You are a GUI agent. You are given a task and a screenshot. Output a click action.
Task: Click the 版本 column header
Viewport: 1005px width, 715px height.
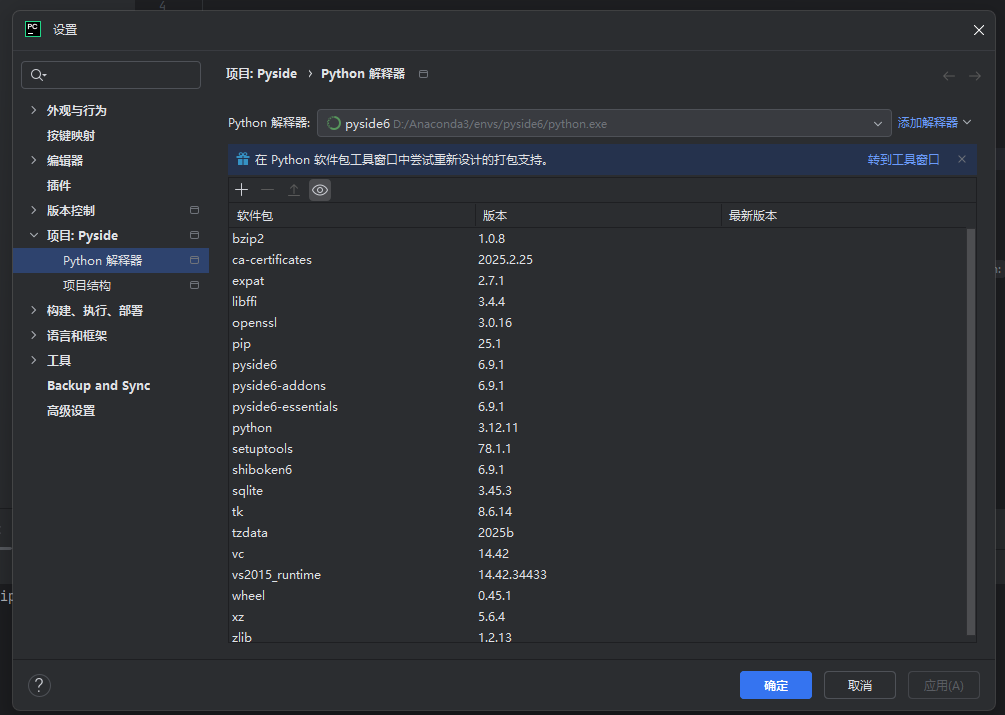coord(598,215)
